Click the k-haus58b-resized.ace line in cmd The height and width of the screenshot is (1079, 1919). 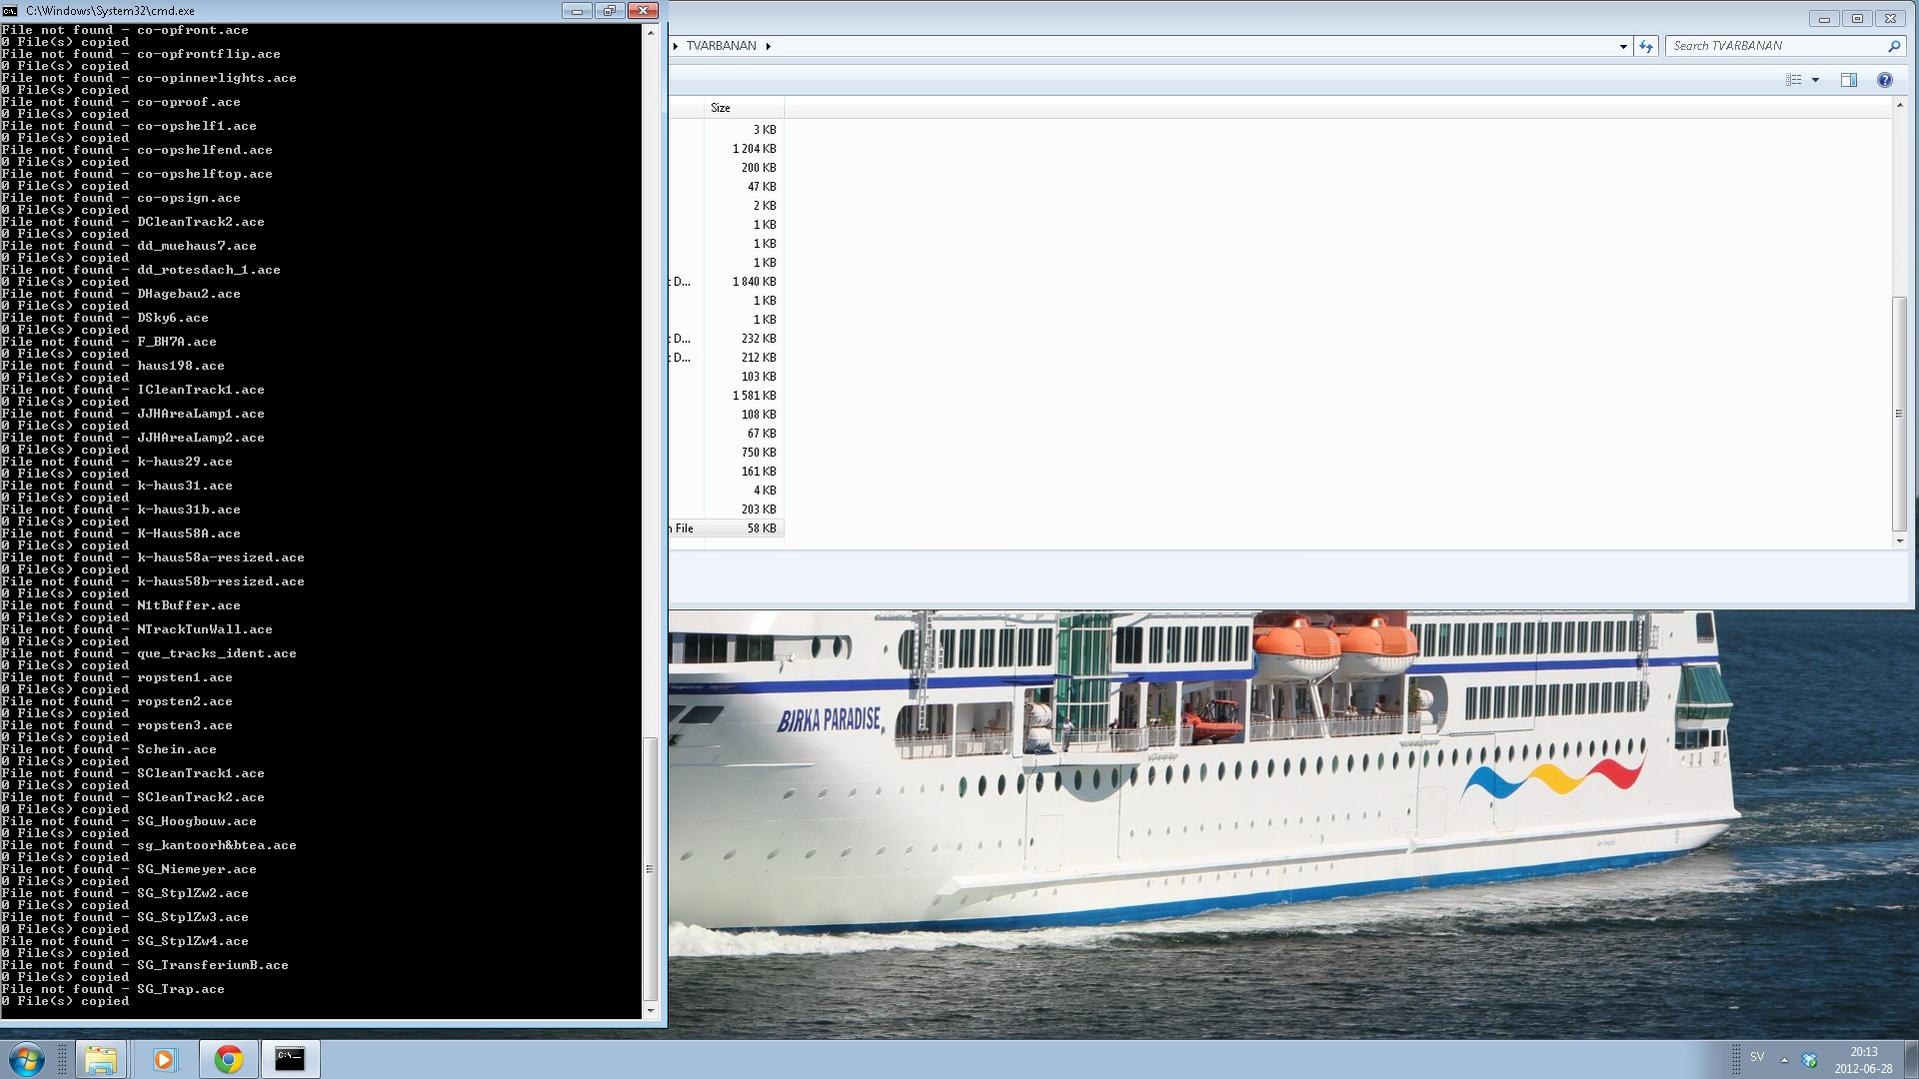(153, 582)
